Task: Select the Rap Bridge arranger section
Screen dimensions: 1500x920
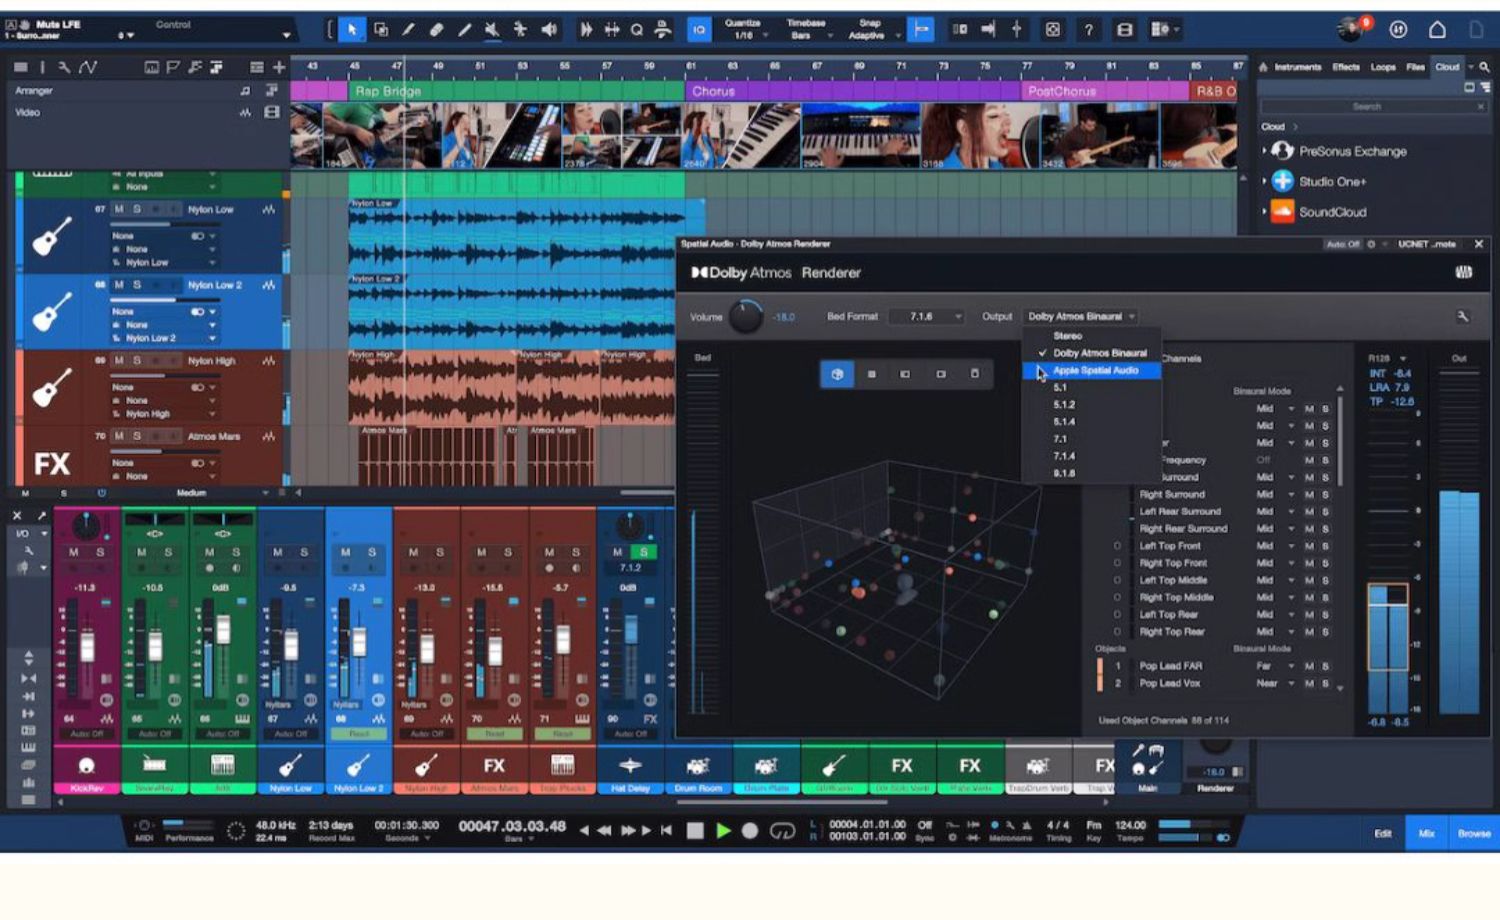Action: [516, 91]
